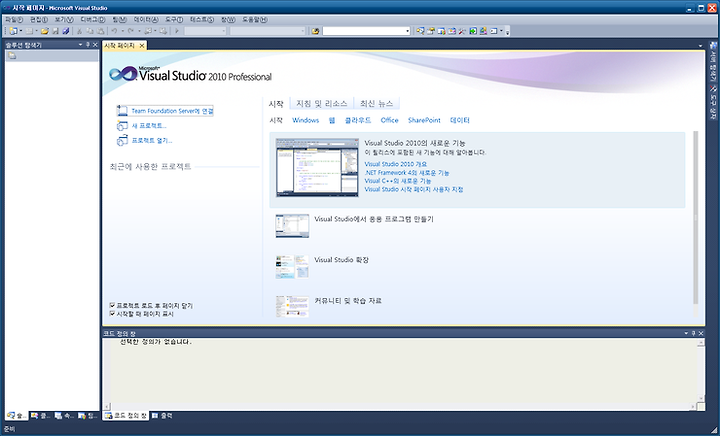Open Properties Window via toolbar icon
This screenshot has width=720, height=436.
click(x=431, y=31)
